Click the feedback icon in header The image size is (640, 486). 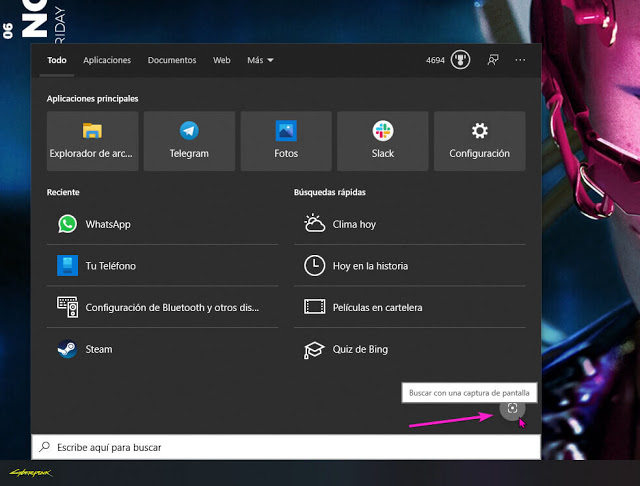click(493, 60)
